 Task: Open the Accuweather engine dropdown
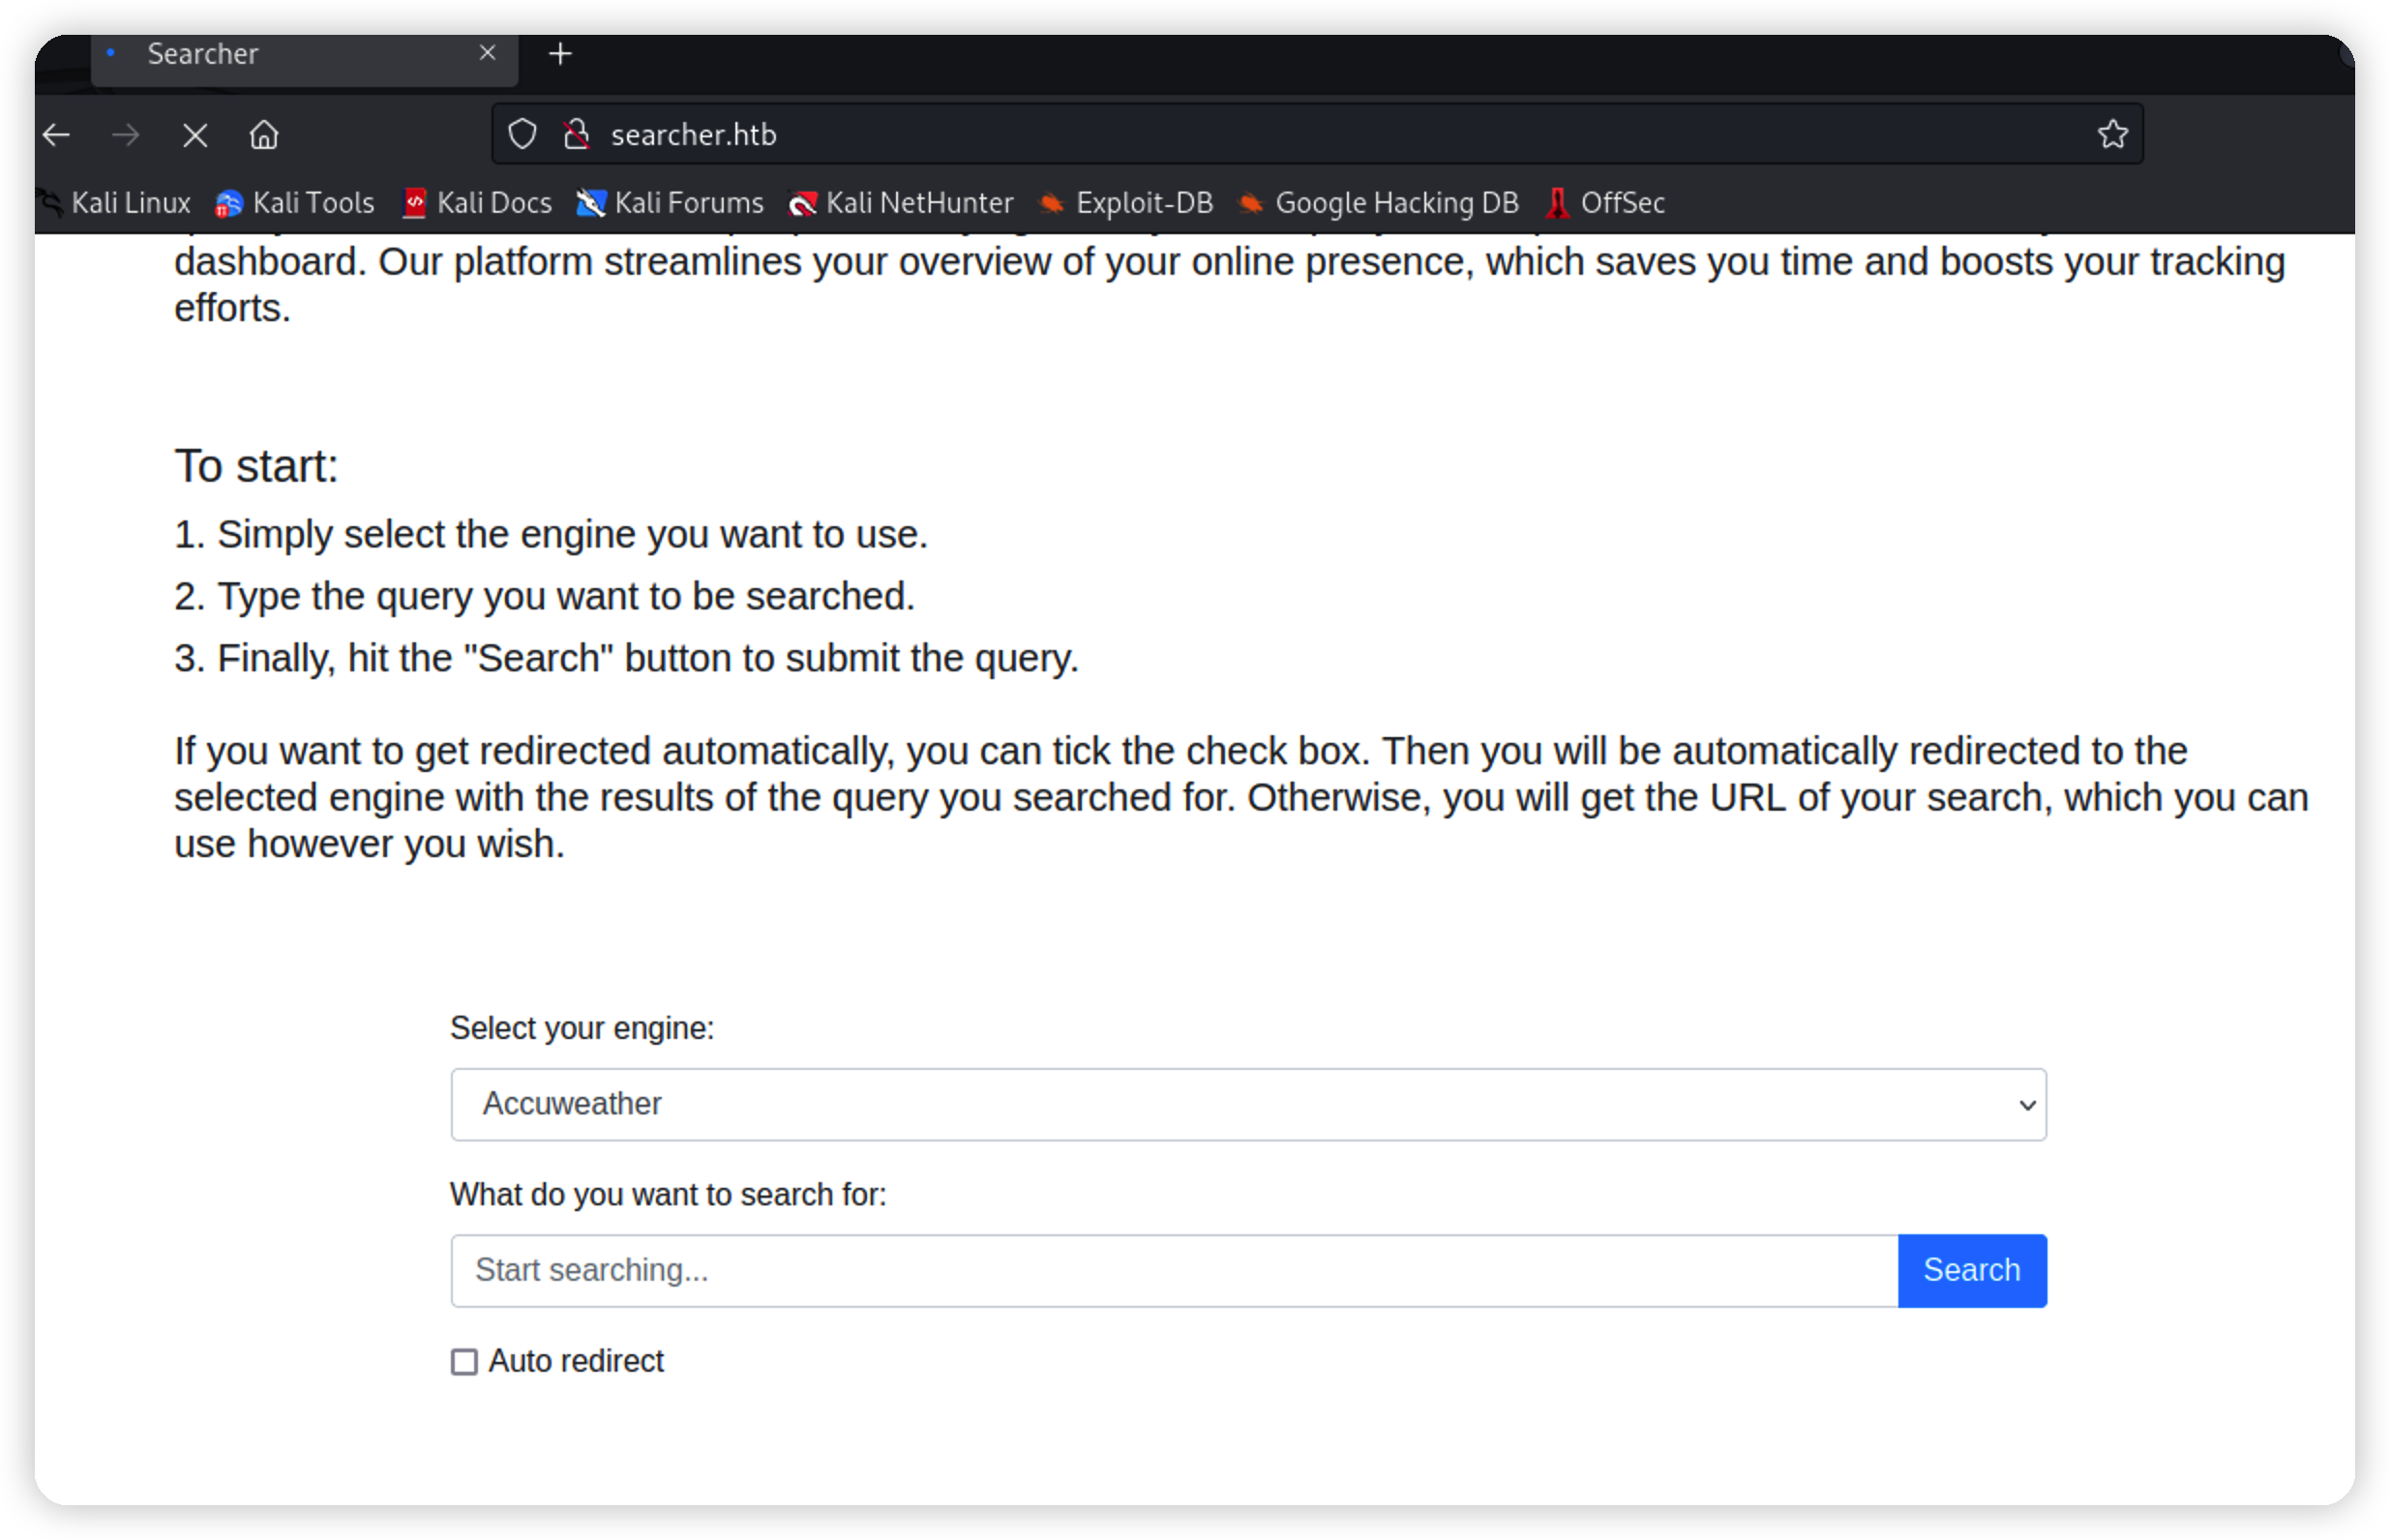pos(1248,1104)
